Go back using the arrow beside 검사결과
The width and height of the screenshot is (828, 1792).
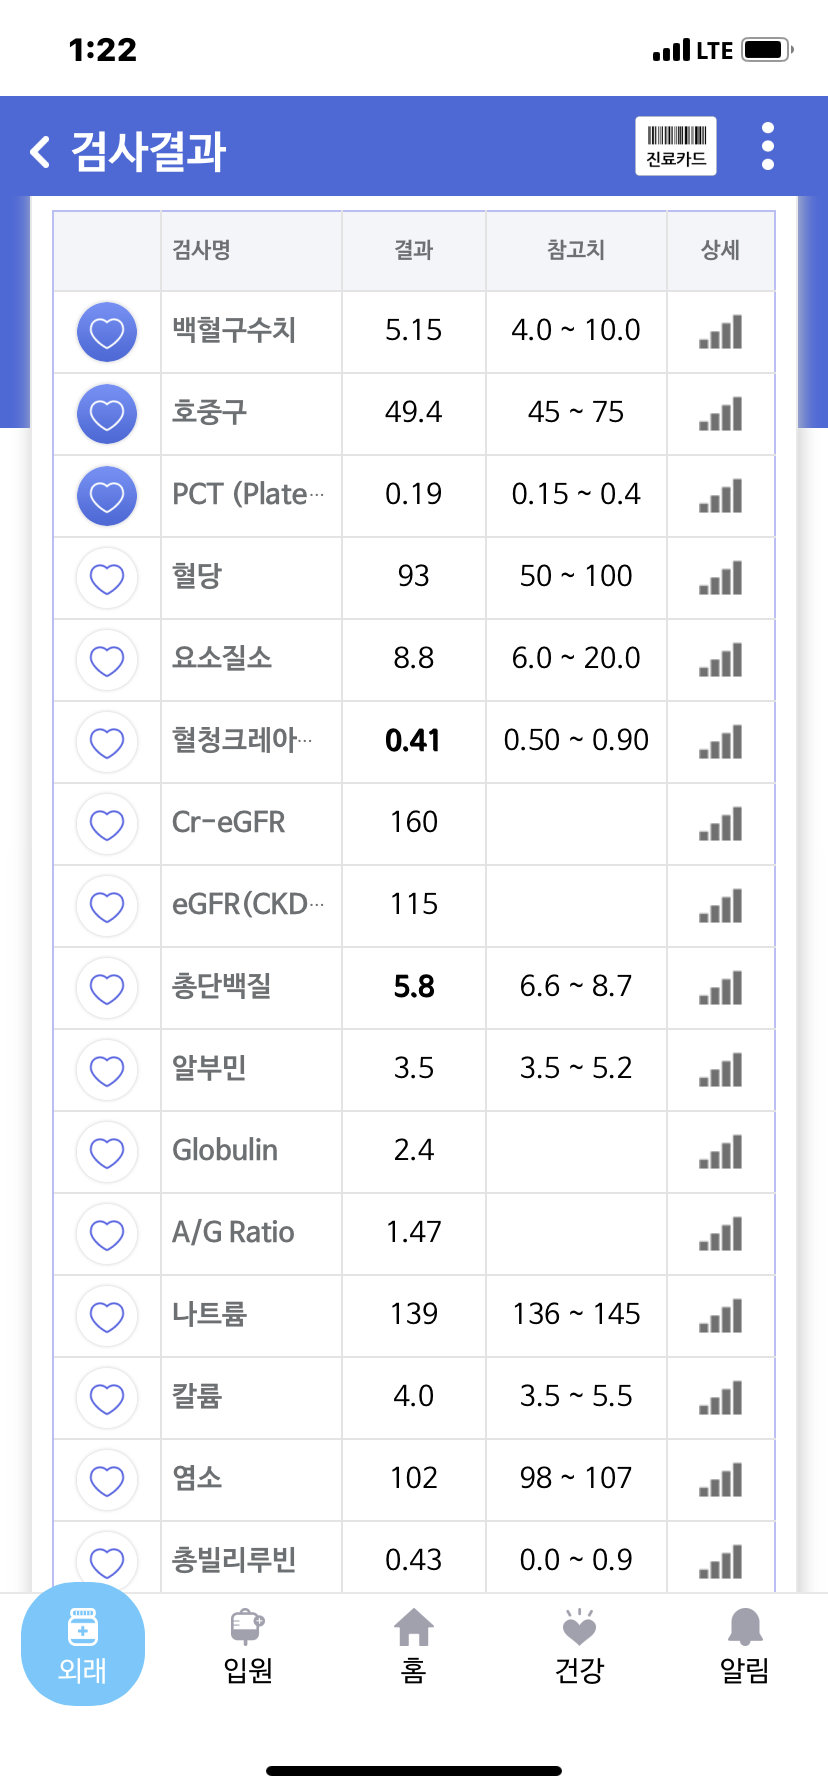pyautogui.click(x=40, y=152)
